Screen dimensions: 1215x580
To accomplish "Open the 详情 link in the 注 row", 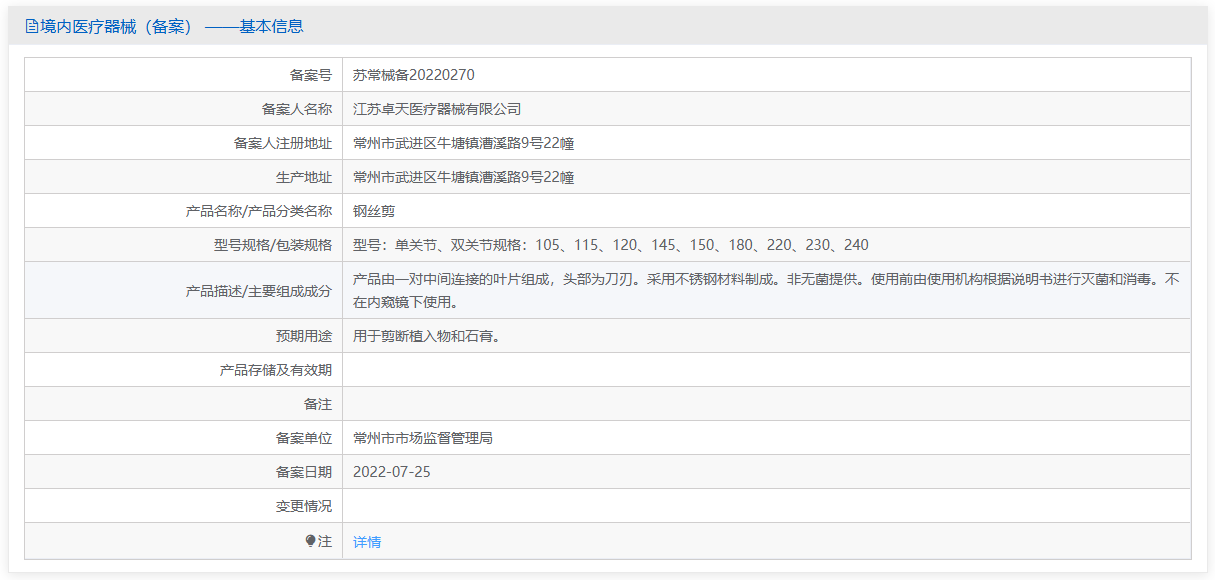I will tap(367, 542).
